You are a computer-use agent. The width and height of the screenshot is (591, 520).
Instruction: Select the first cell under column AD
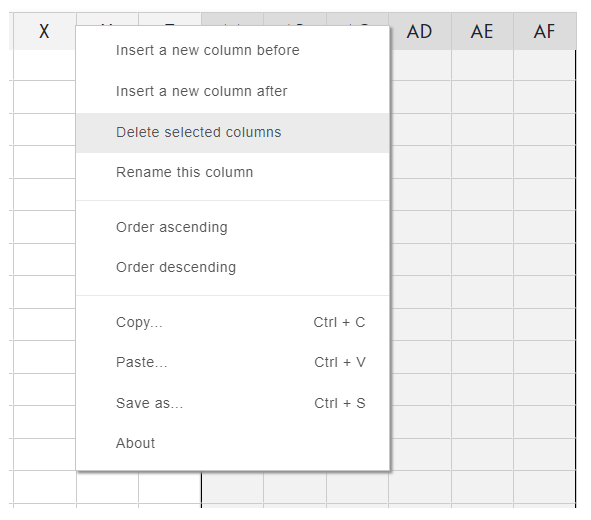pyautogui.click(x=421, y=65)
